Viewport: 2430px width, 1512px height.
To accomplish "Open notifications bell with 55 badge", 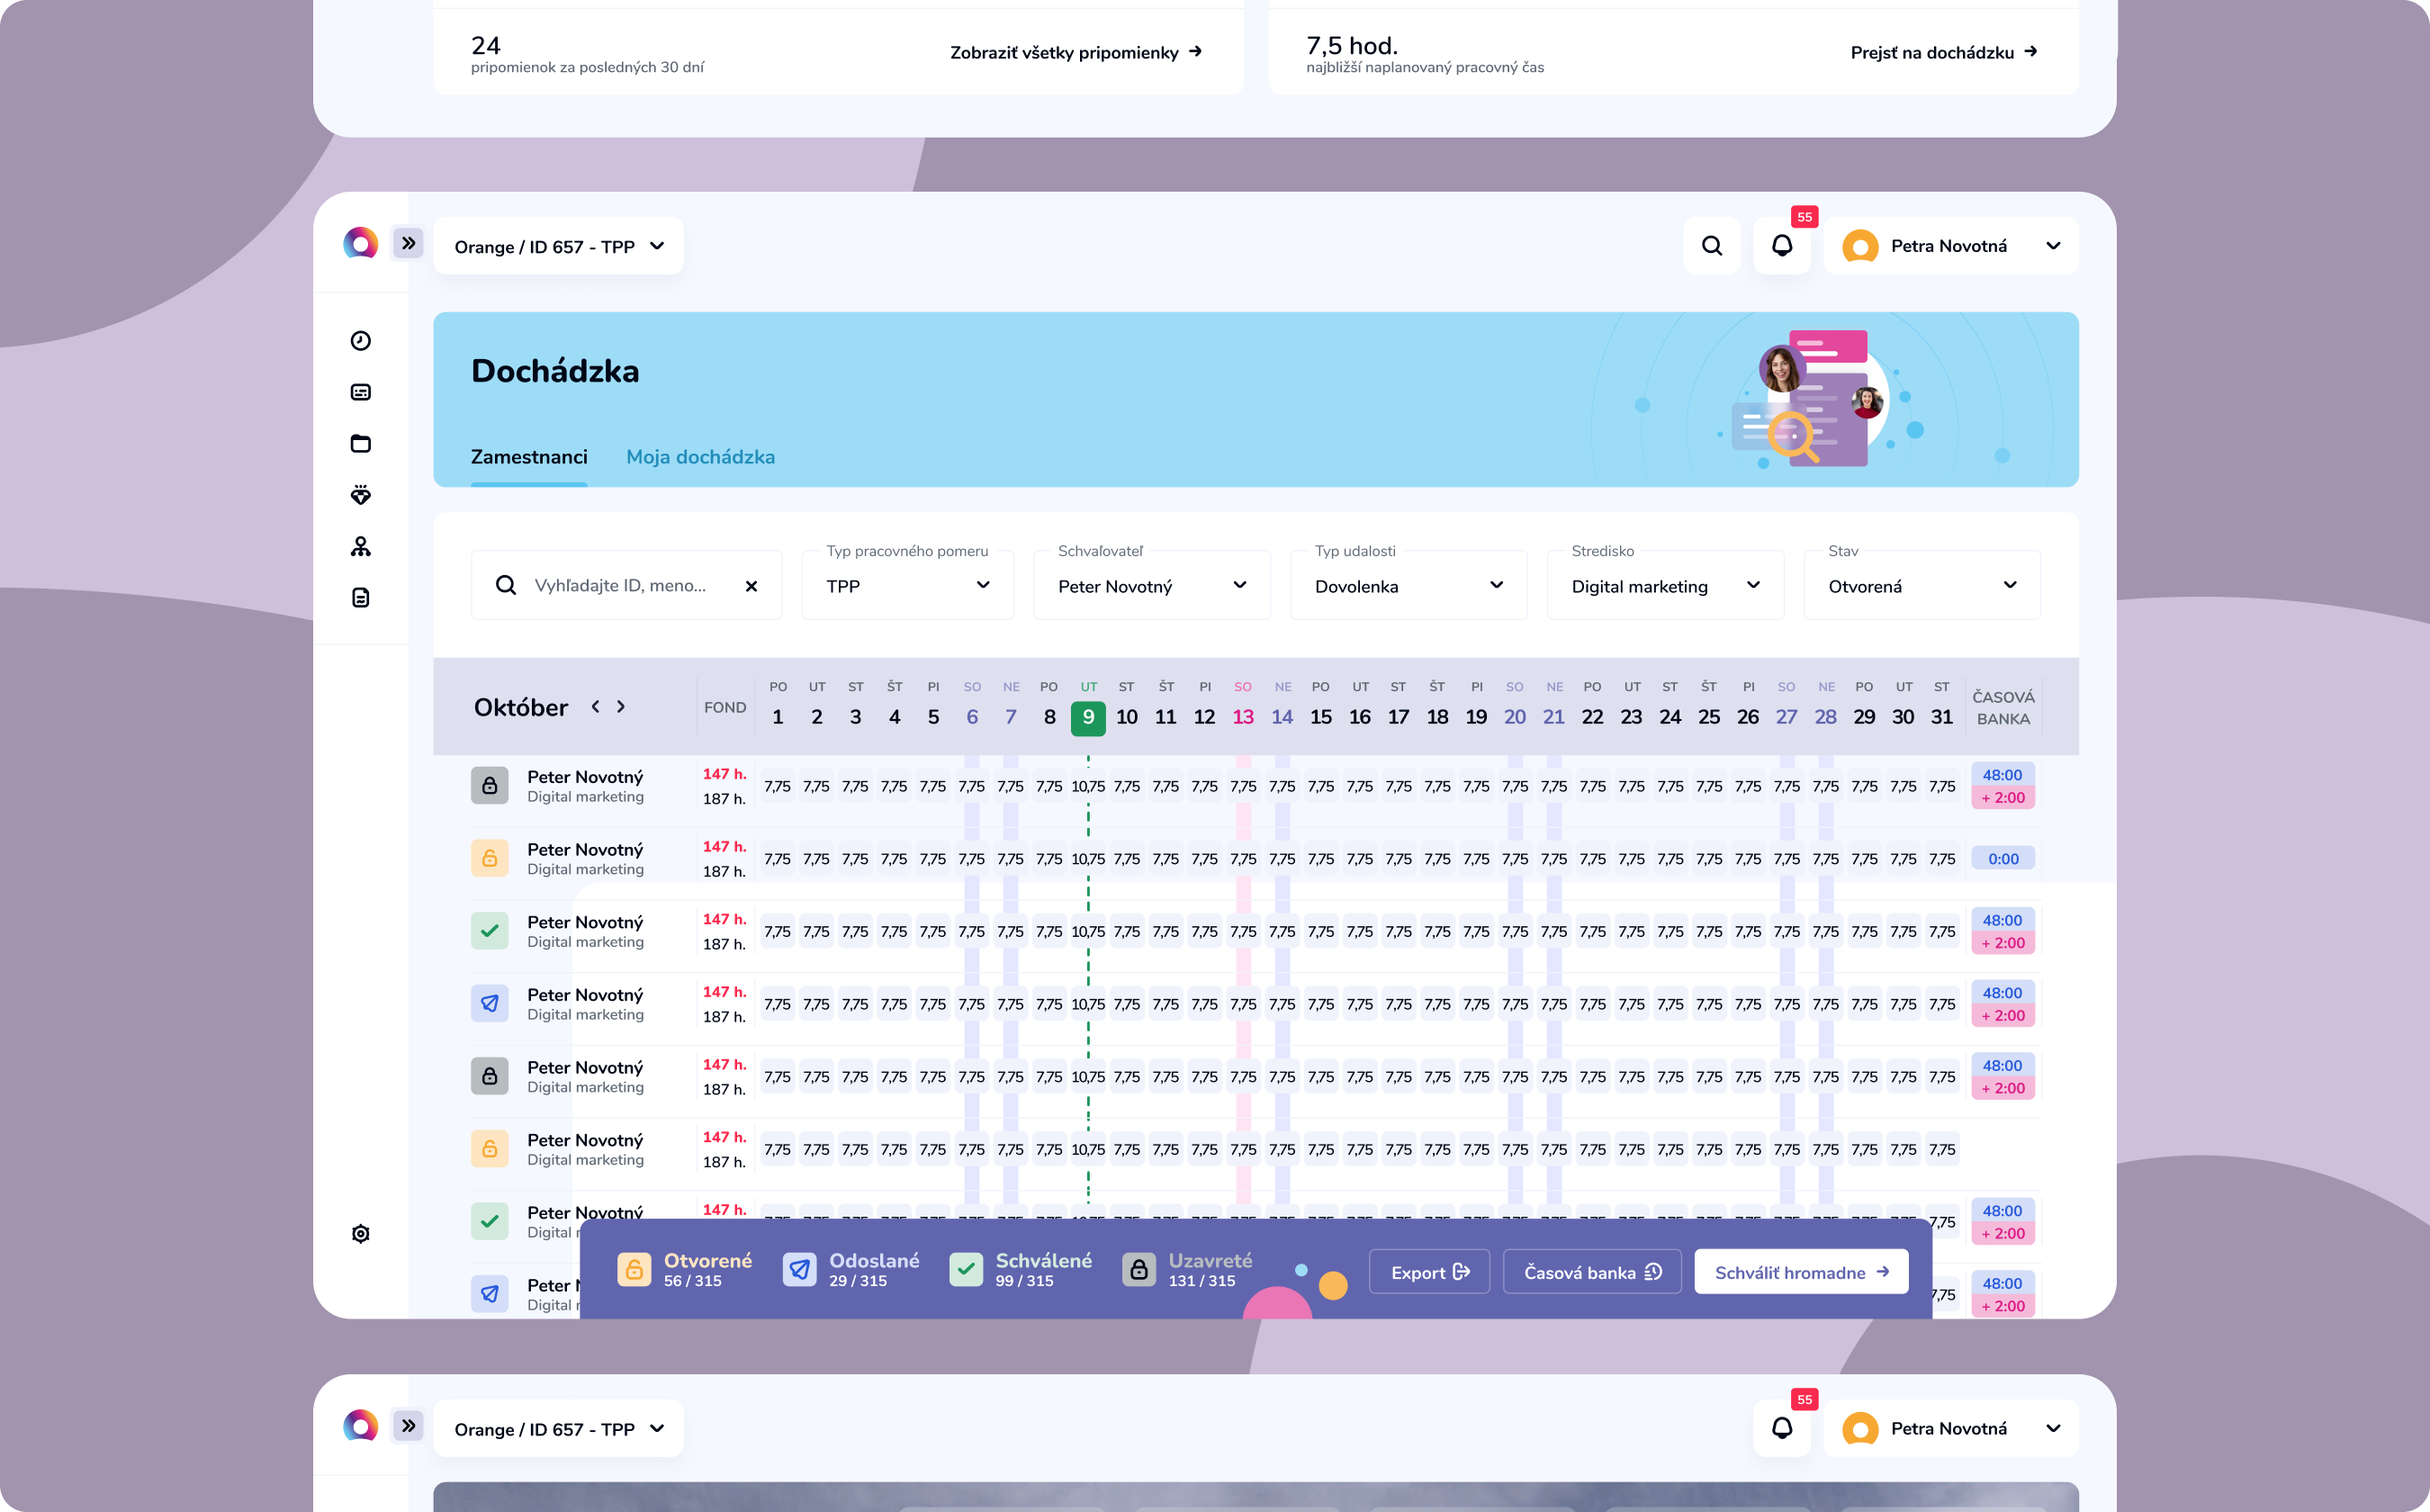I will click(x=1782, y=246).
